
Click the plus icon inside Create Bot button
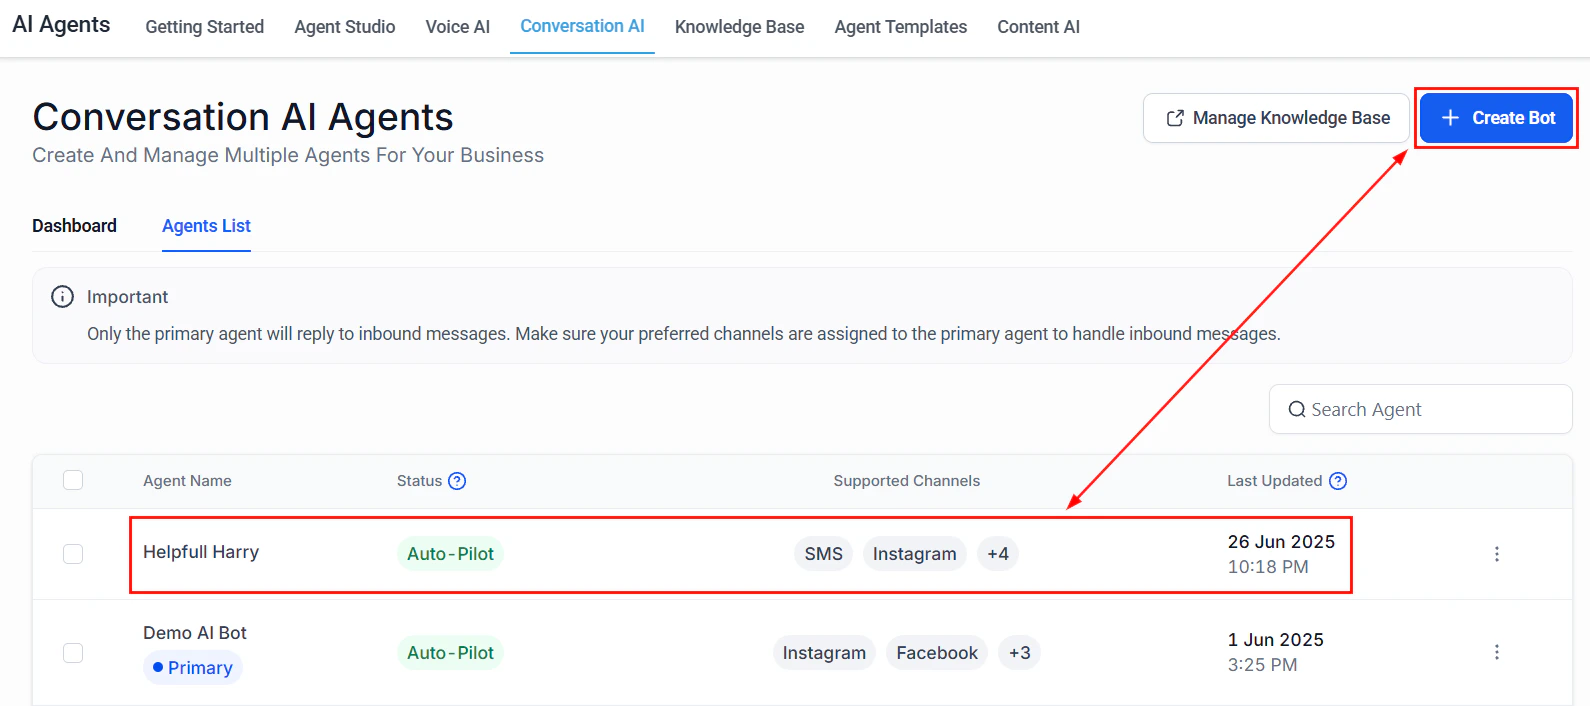(1450, 117)
